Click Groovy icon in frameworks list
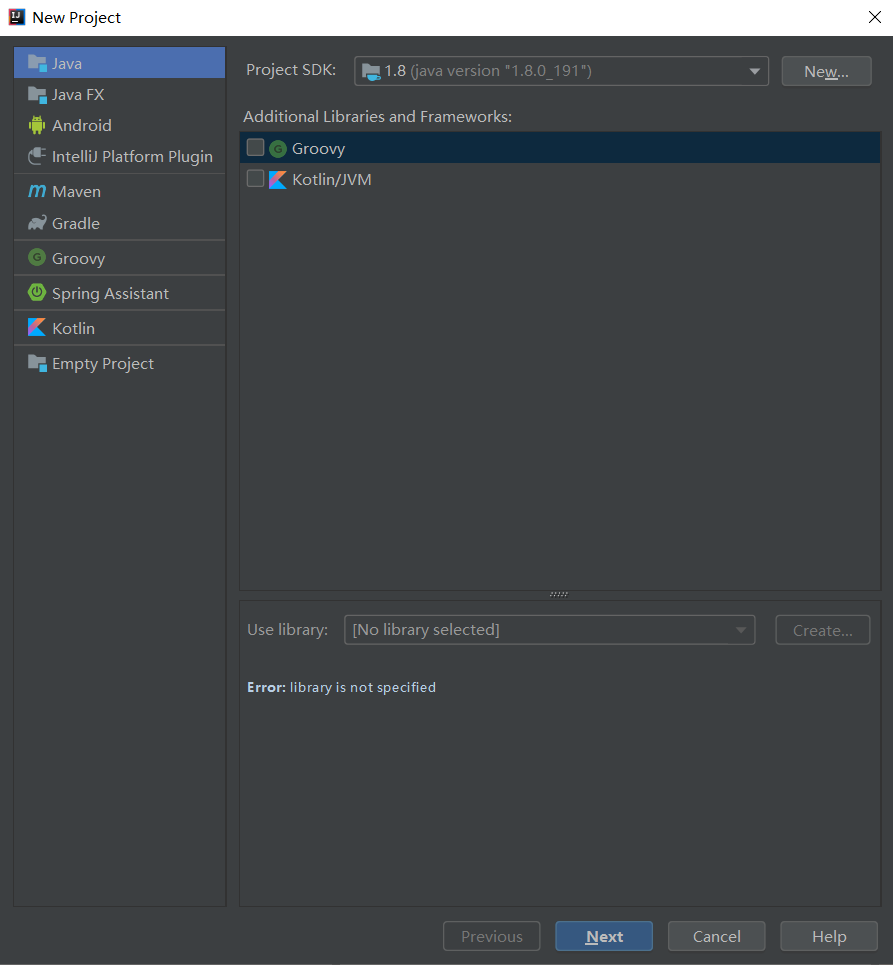Image resolution: width=893 pixels, height=965 pixels. tap(278, 148)
